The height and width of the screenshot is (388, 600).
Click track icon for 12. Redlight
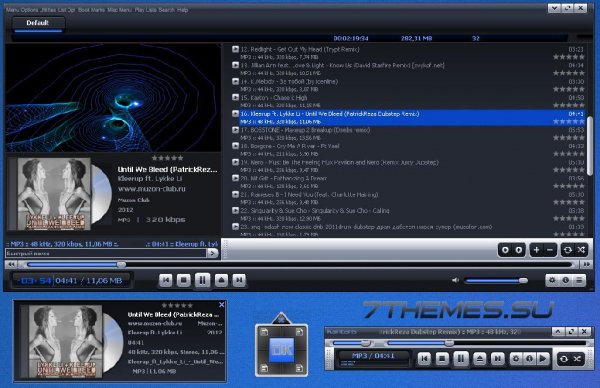point(235,49)
